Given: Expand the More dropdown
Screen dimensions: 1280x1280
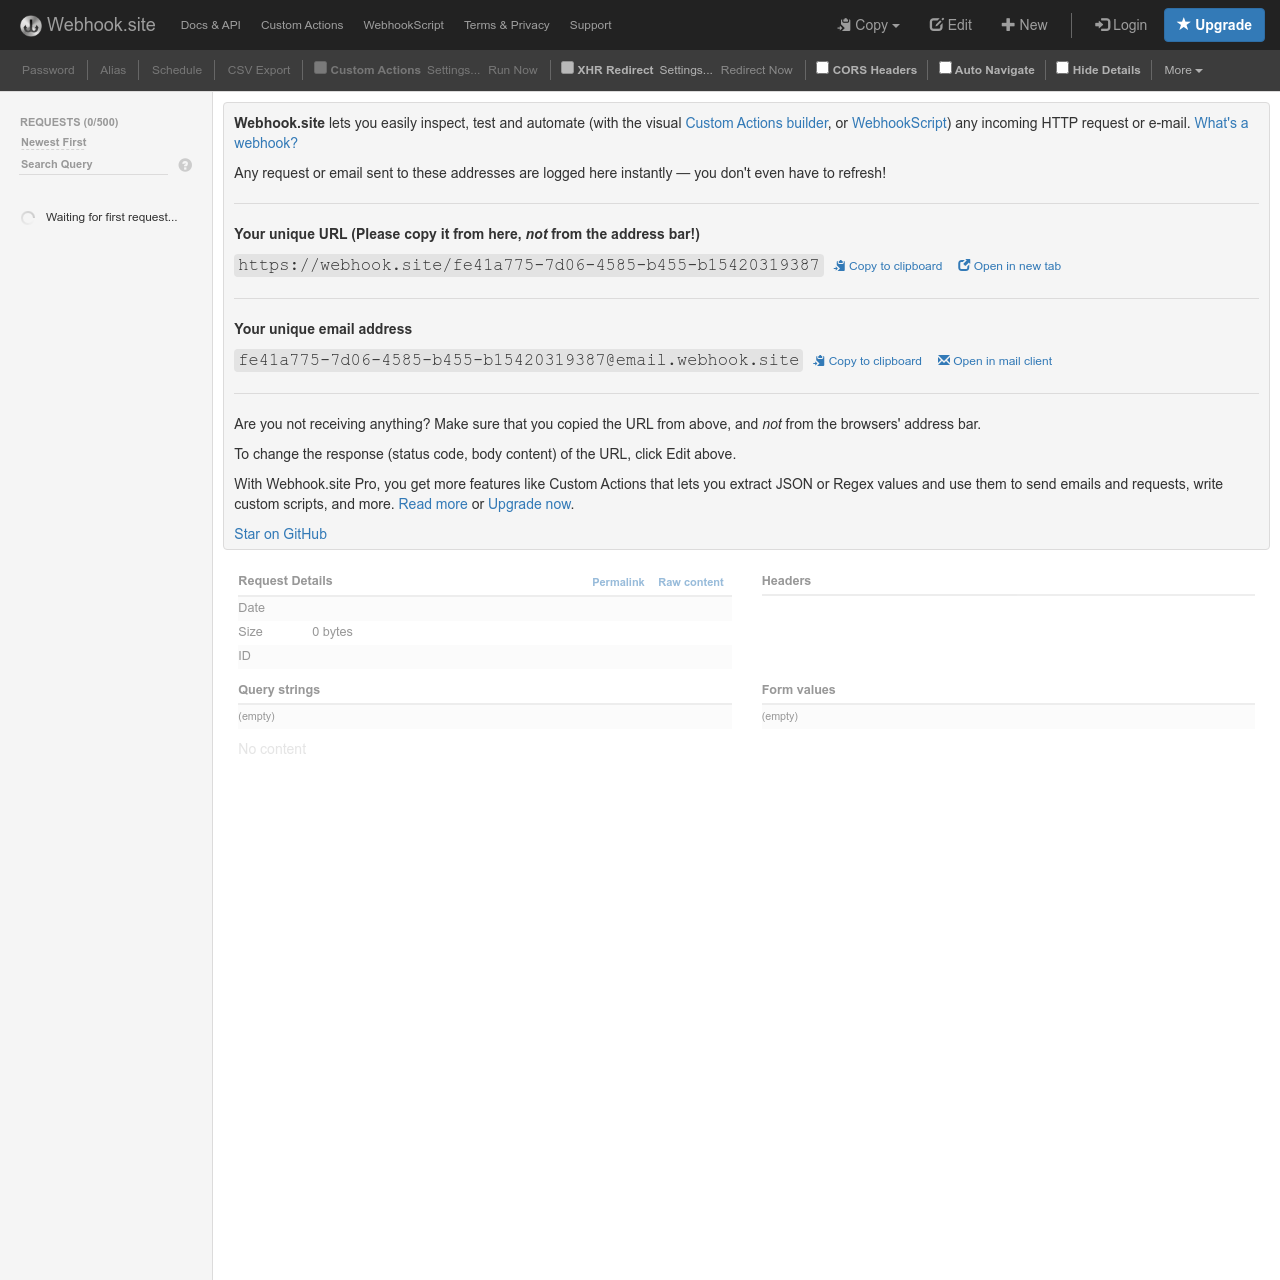Looking at the screenshot, I should click(1183, 70).
